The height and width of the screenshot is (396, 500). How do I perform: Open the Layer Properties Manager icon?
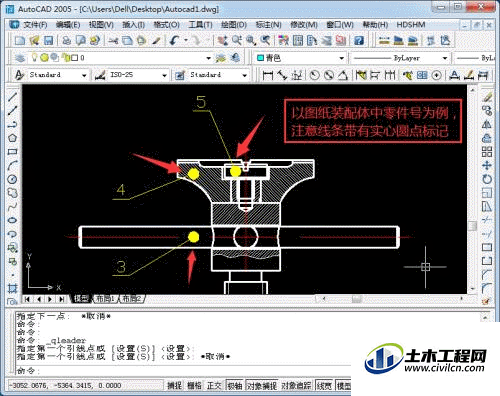(x=20, y=58)
